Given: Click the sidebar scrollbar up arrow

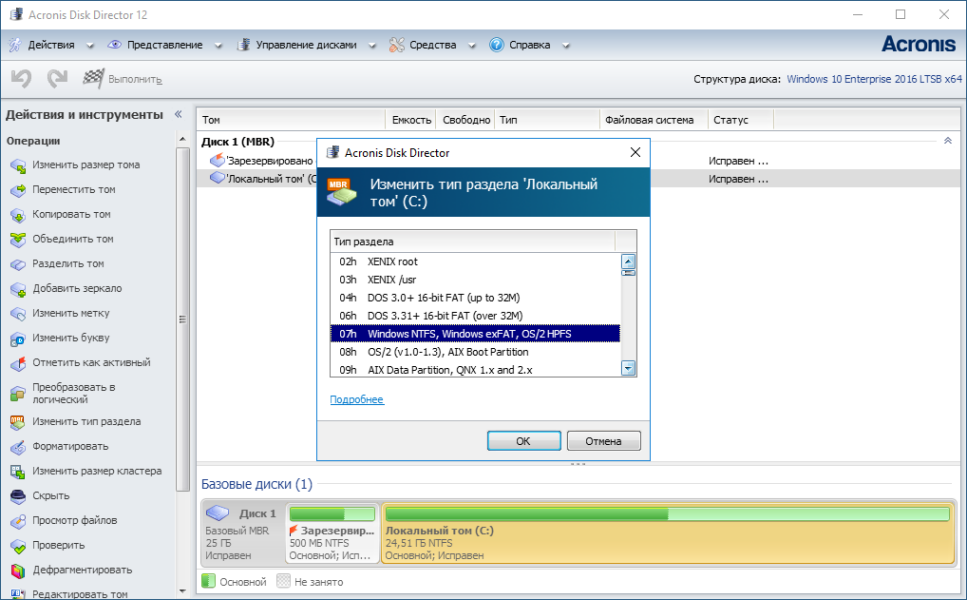Looking at the screenshot, I should 182,140.
